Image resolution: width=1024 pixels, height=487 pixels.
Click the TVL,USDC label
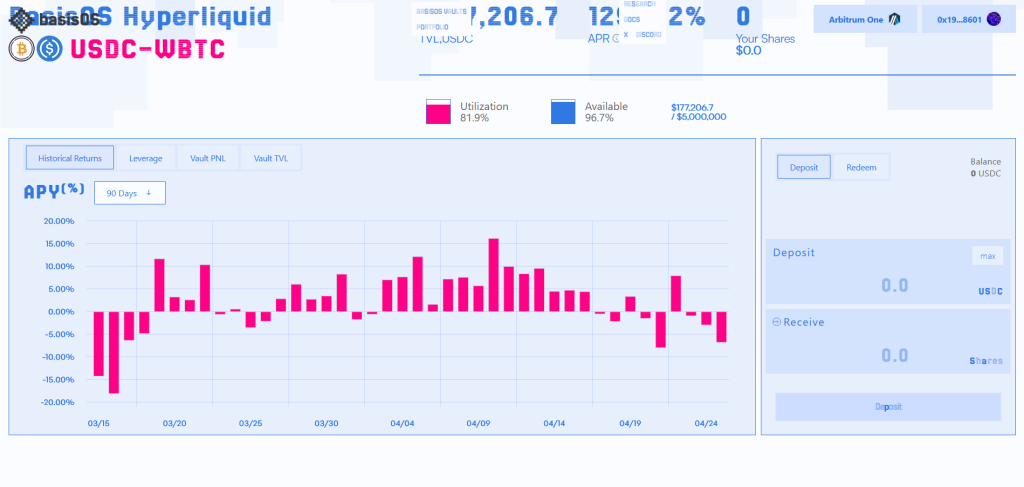447,39
